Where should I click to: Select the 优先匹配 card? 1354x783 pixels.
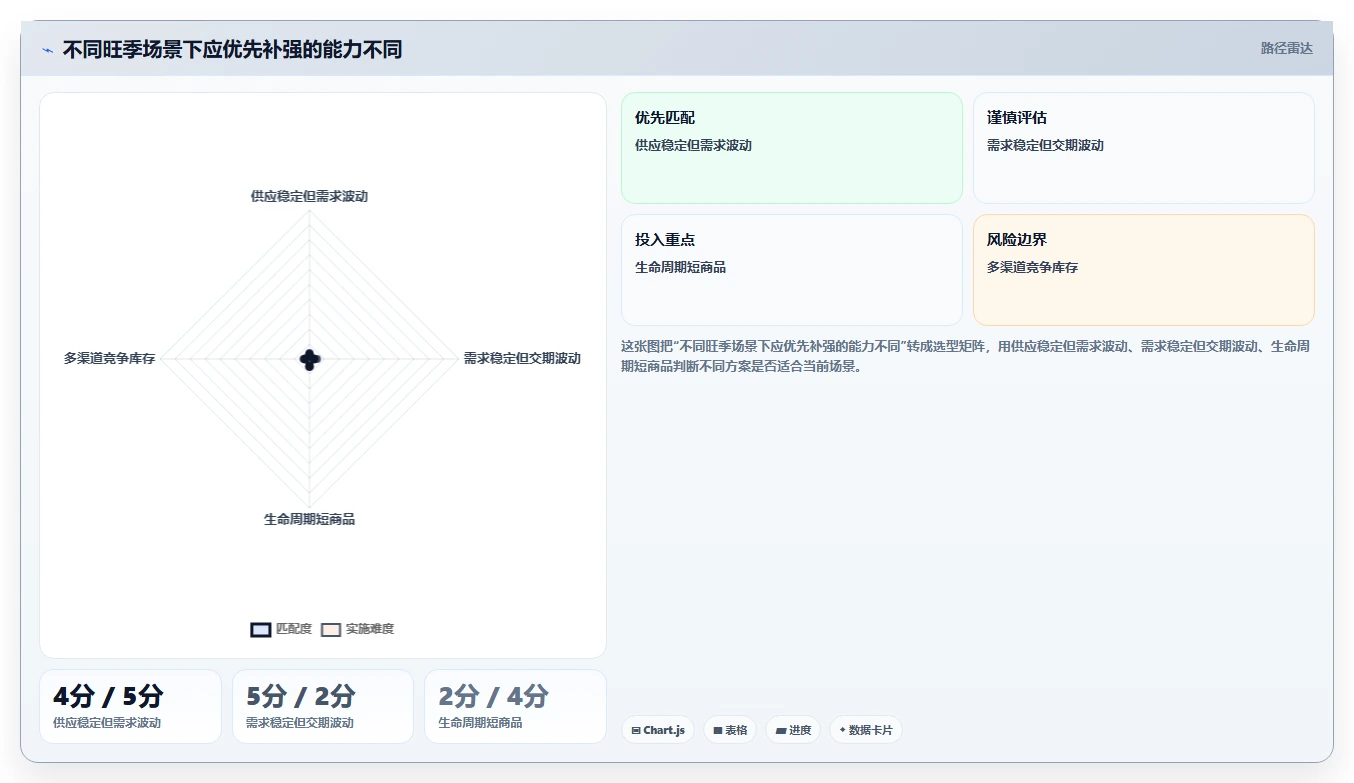pyautogui.click(x=792, y=148)
